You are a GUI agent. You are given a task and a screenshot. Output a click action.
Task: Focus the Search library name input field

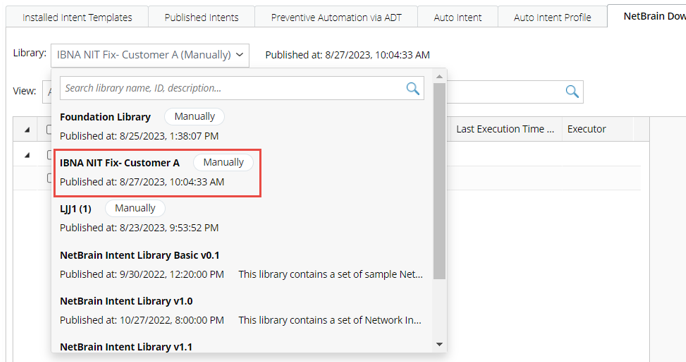pos(233,88)
